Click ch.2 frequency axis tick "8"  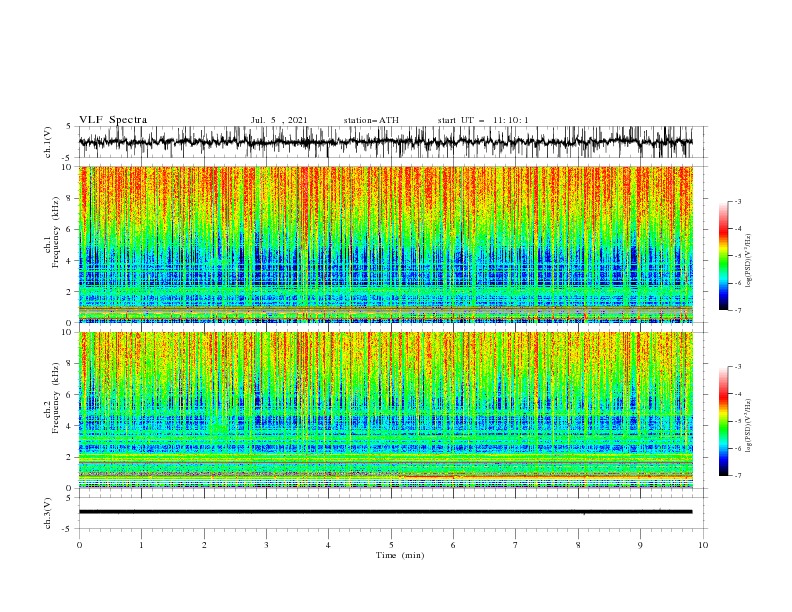[69, 364]
